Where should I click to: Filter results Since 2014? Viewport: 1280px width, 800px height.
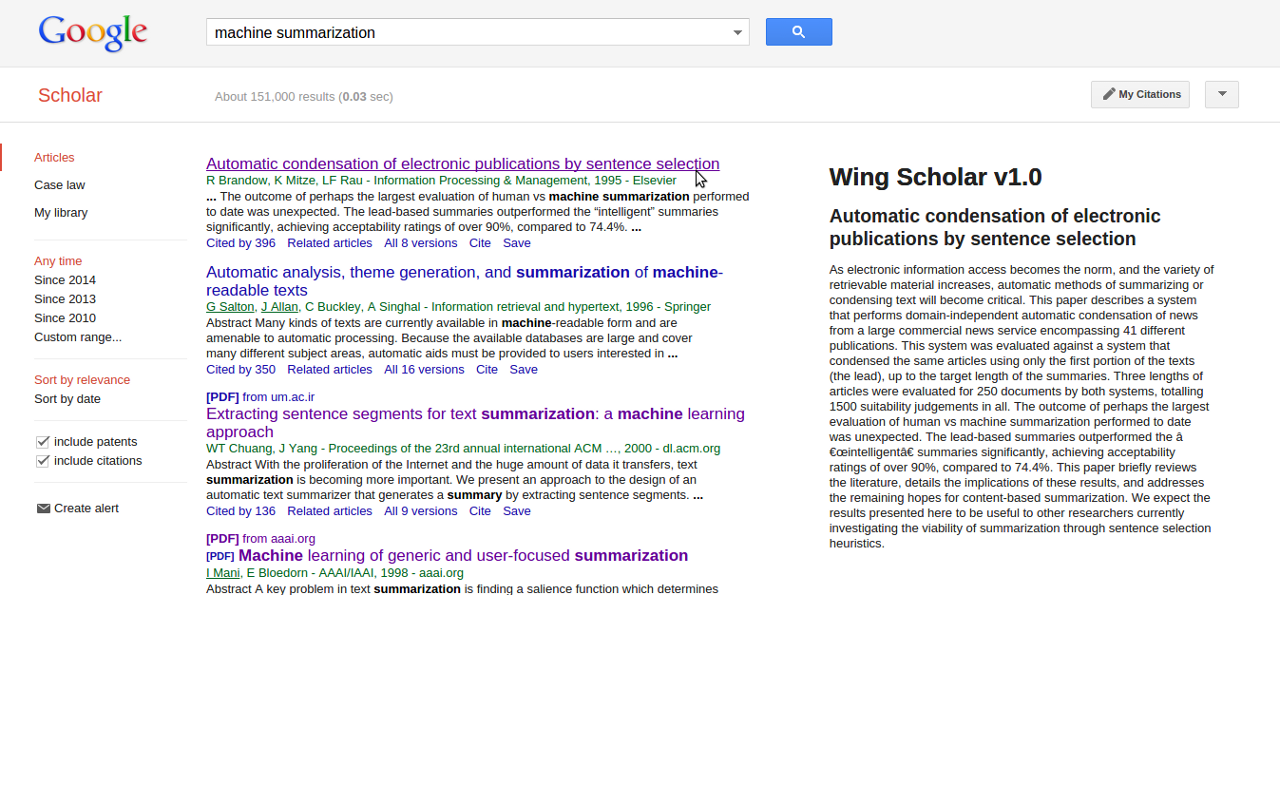(65, 280)
